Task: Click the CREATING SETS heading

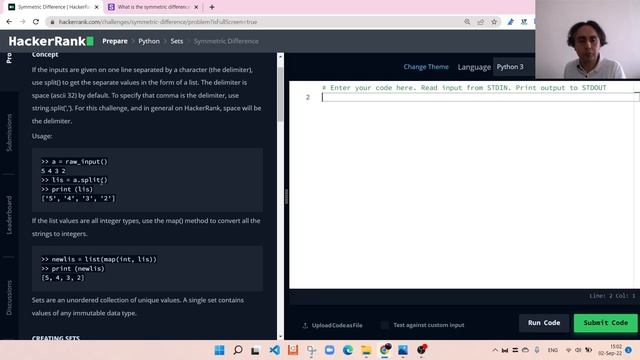Action: click(56, 338)
